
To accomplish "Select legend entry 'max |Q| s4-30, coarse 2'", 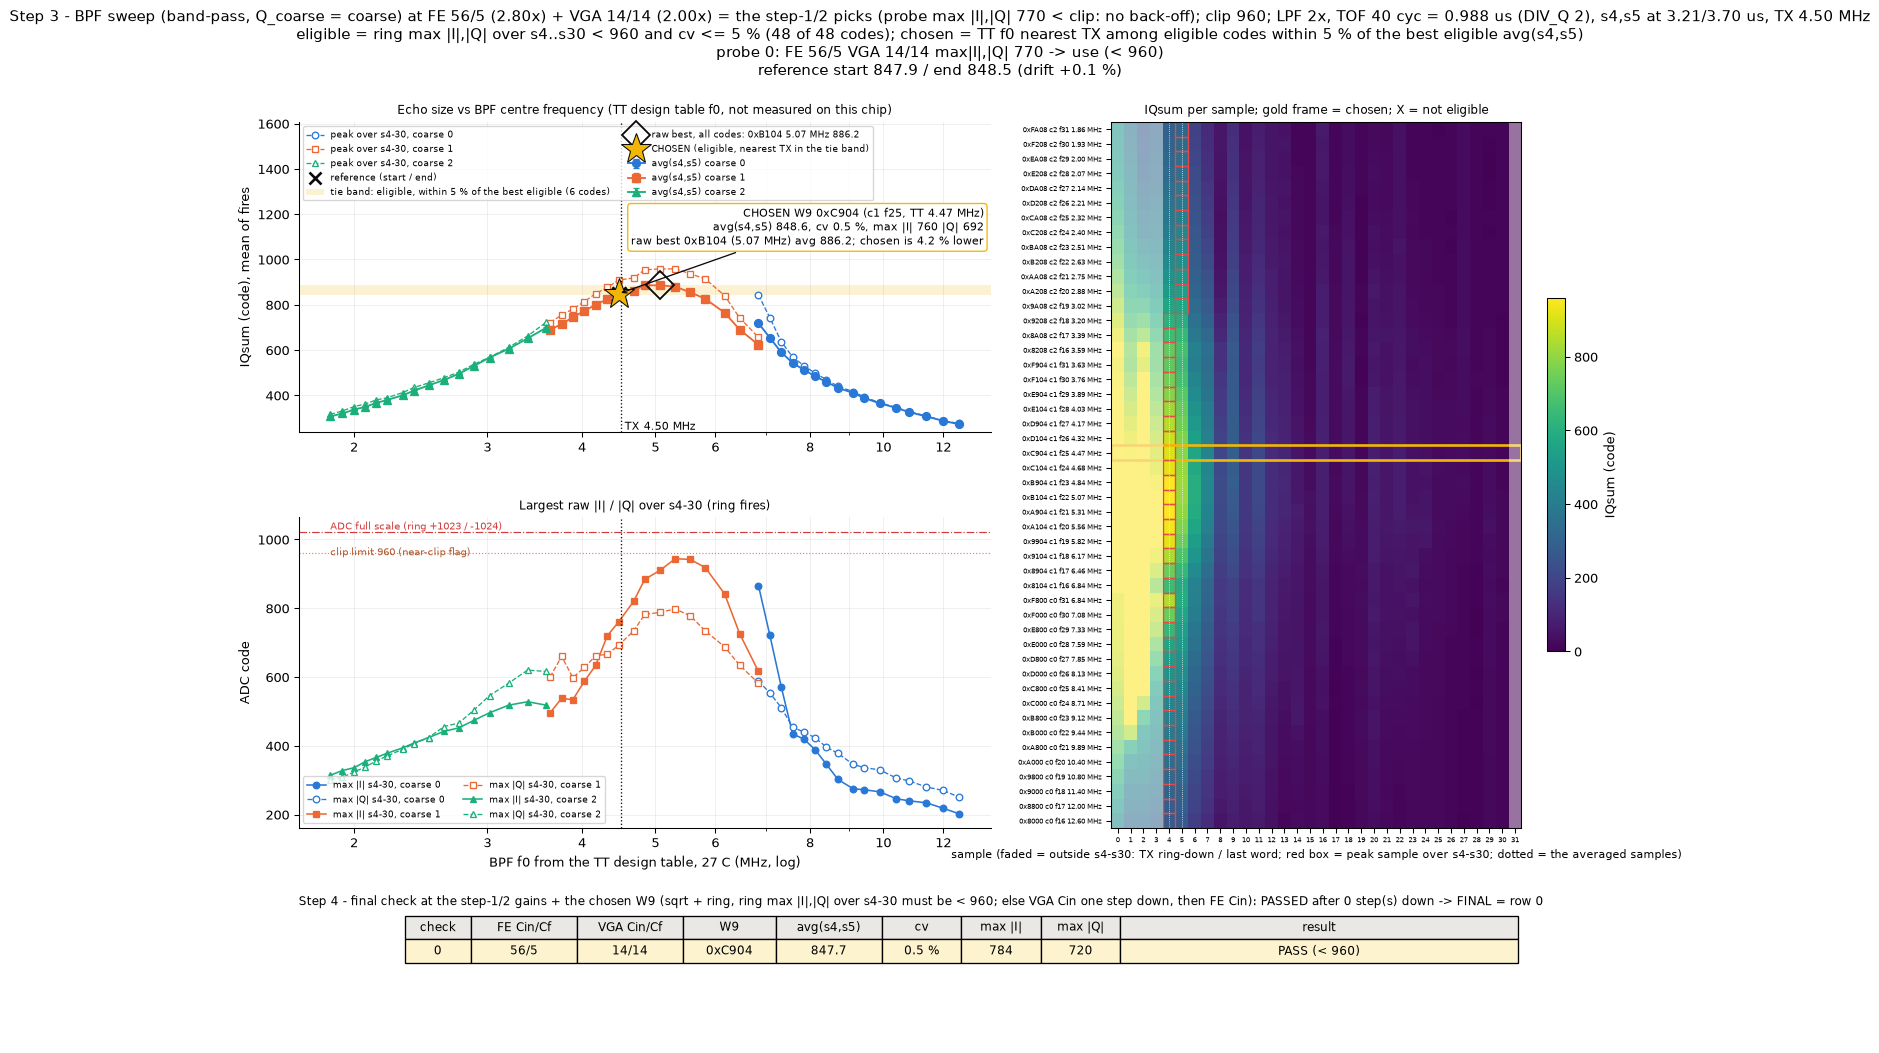I will (533, 814).
